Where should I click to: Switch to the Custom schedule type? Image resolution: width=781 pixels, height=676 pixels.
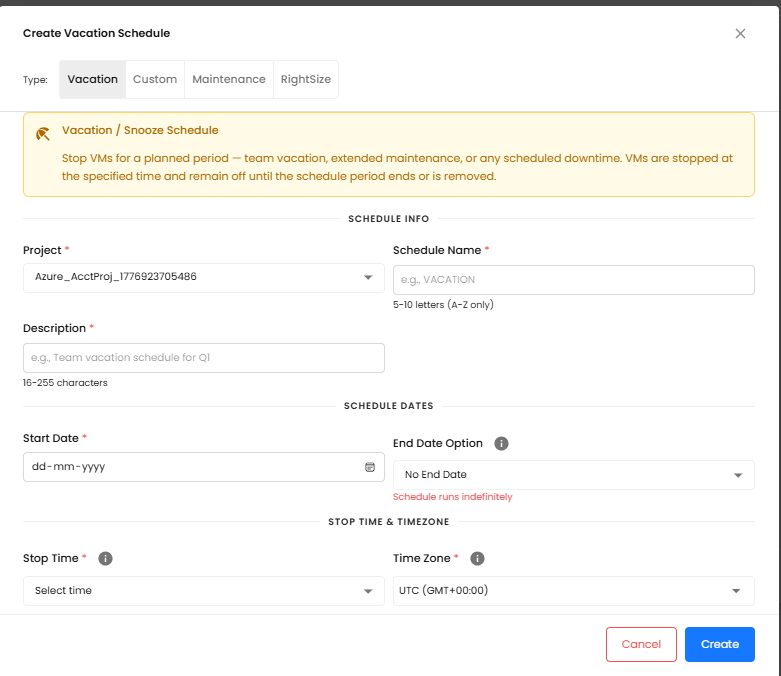pyautogui.click(x=155, y=79)
